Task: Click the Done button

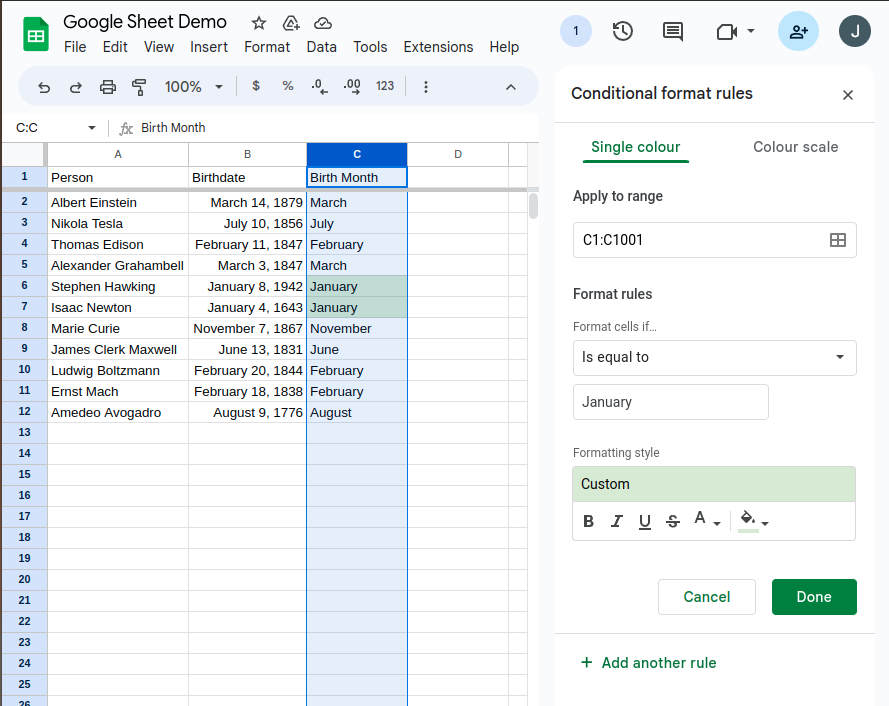Action: 814,597
